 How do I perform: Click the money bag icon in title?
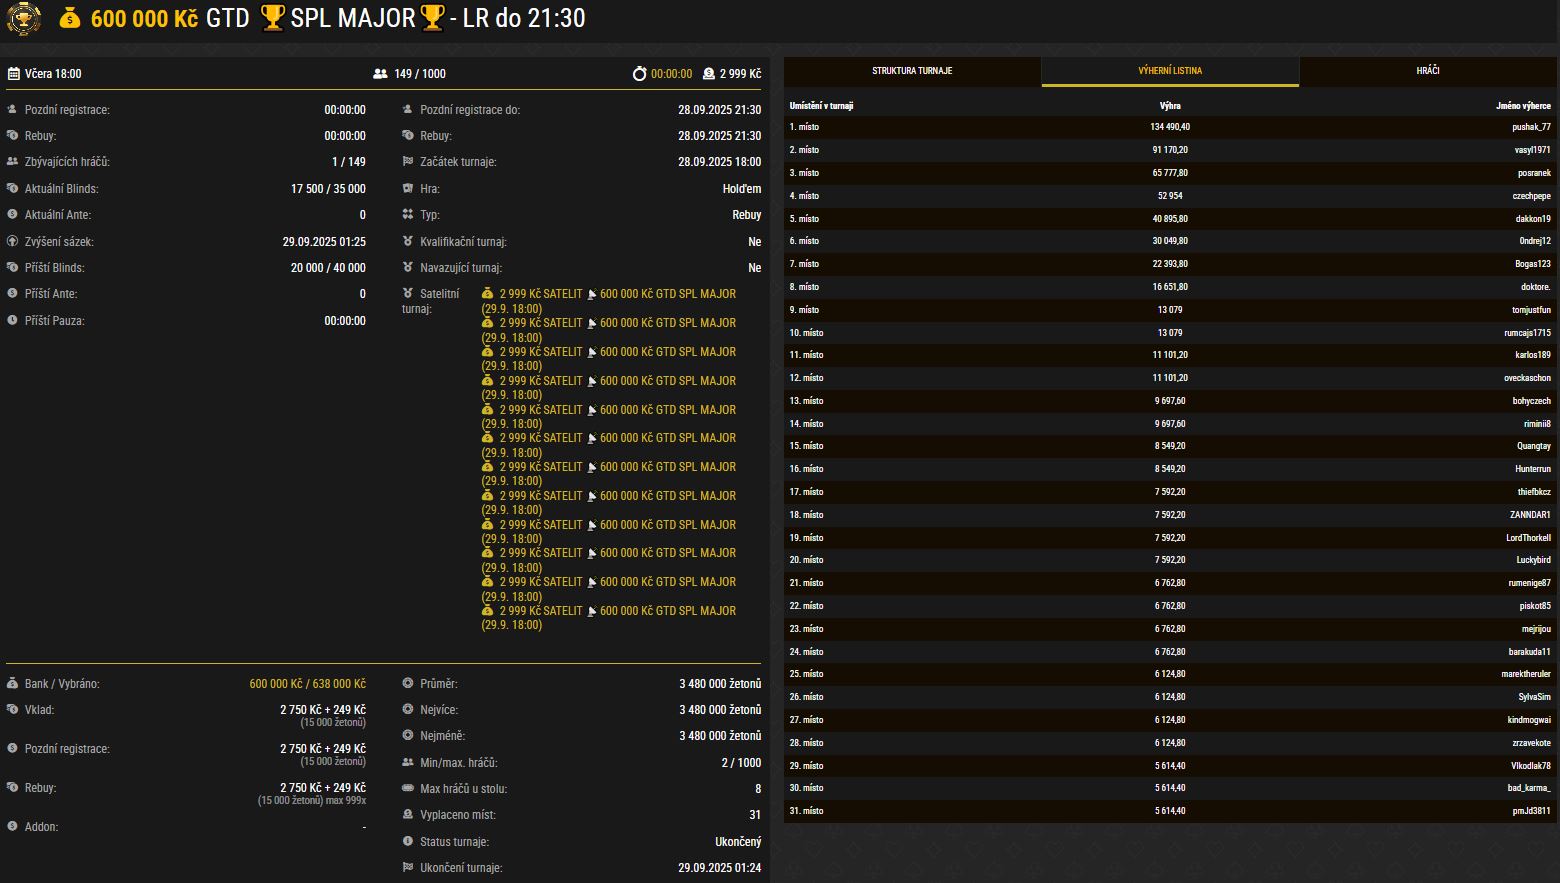click(69, 18)
